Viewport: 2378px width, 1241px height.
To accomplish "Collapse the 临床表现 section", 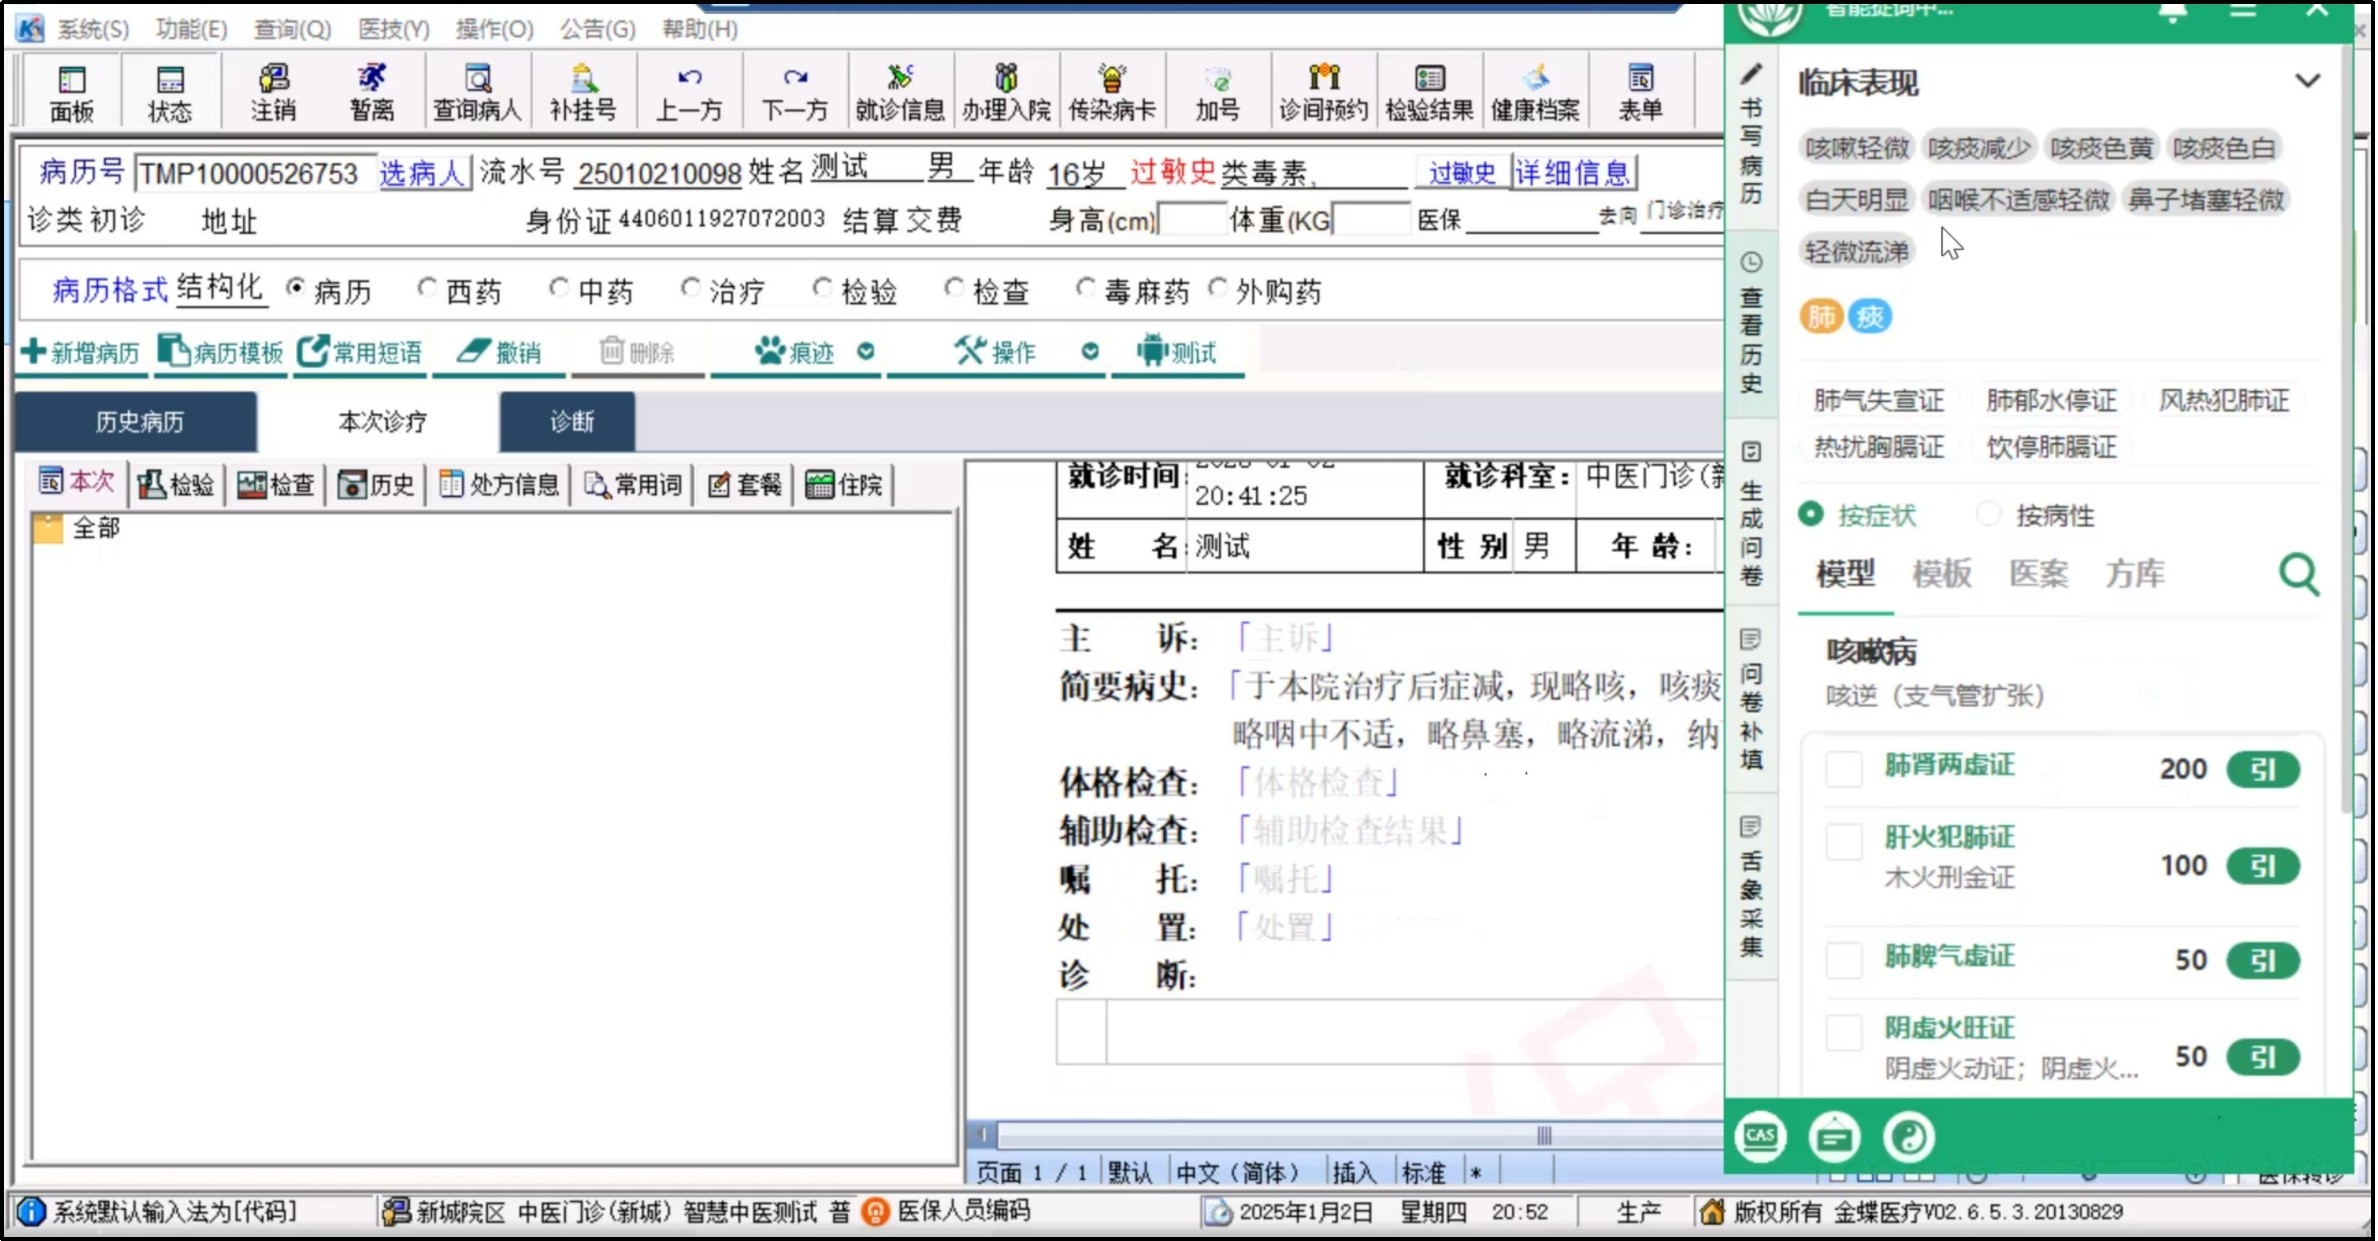I will [2309, 80].
